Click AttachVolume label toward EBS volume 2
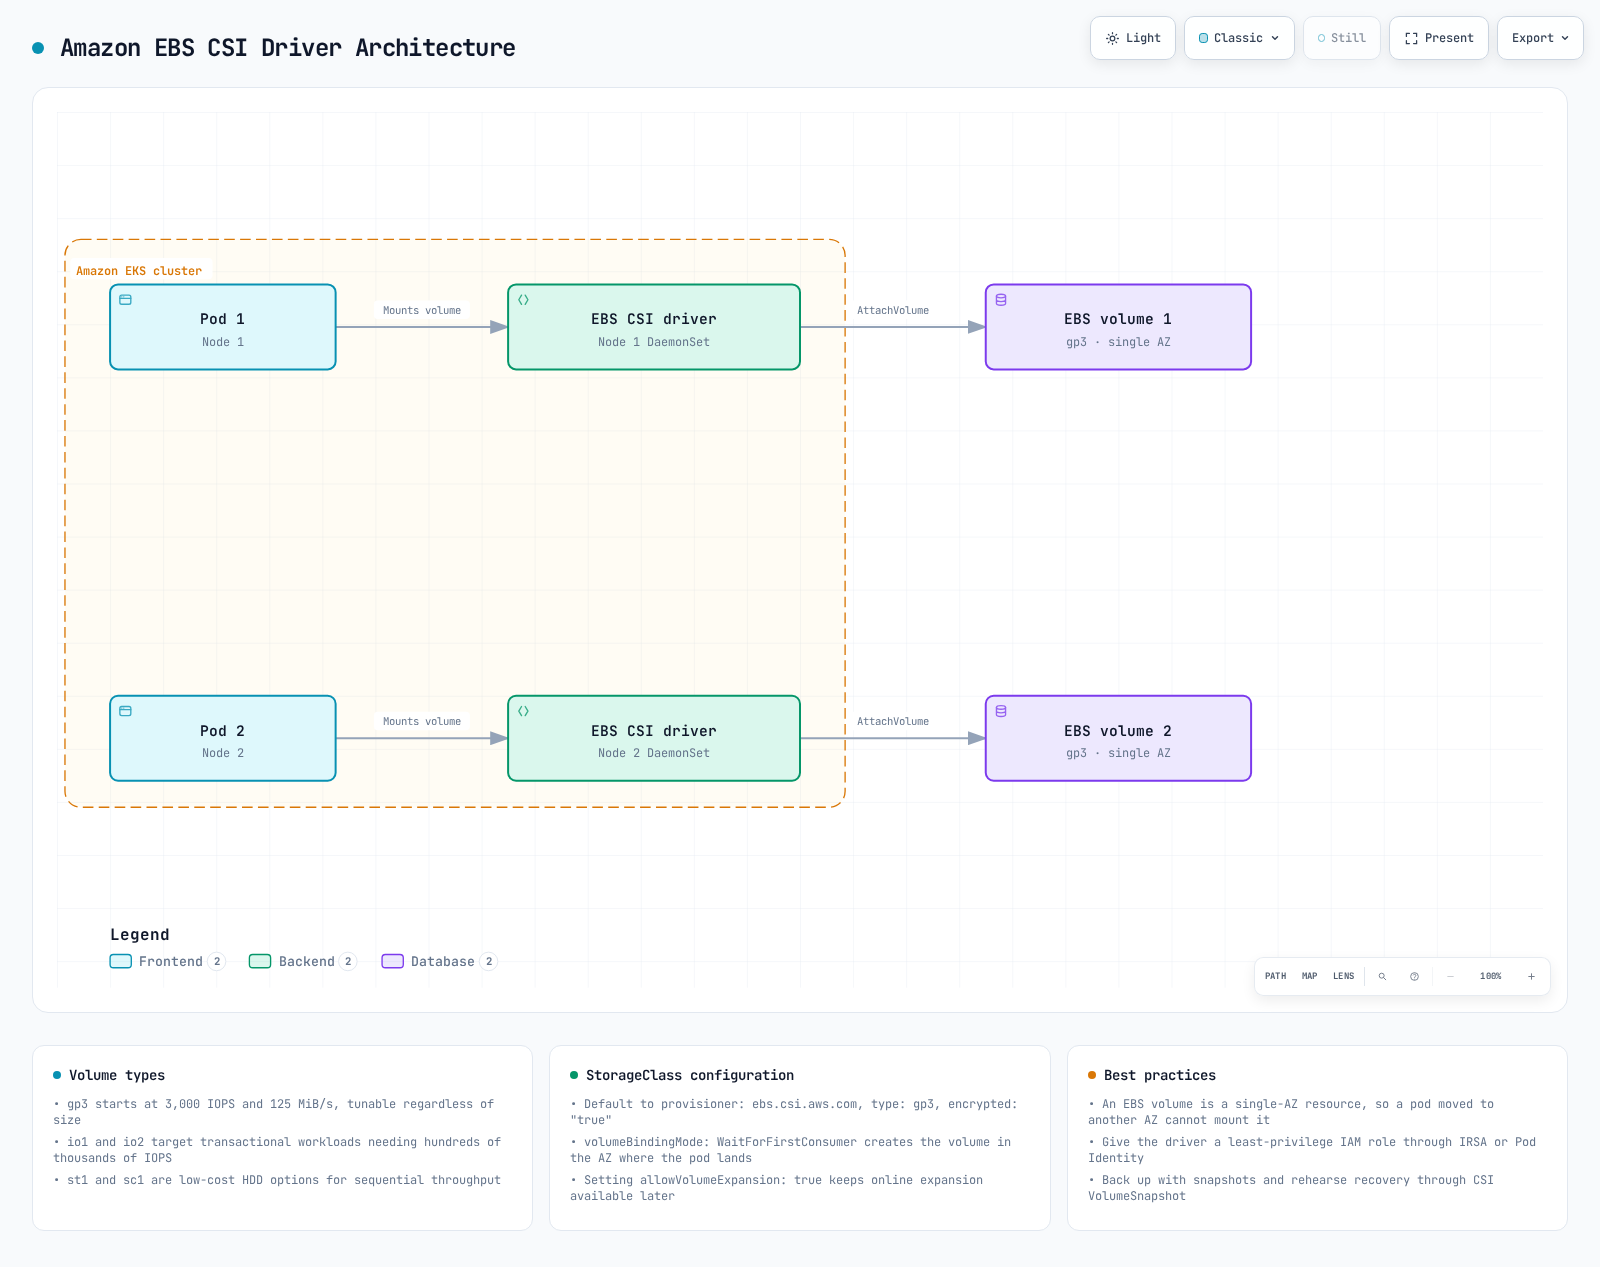Screen dimensions: 1600x1267 (893, 721)
